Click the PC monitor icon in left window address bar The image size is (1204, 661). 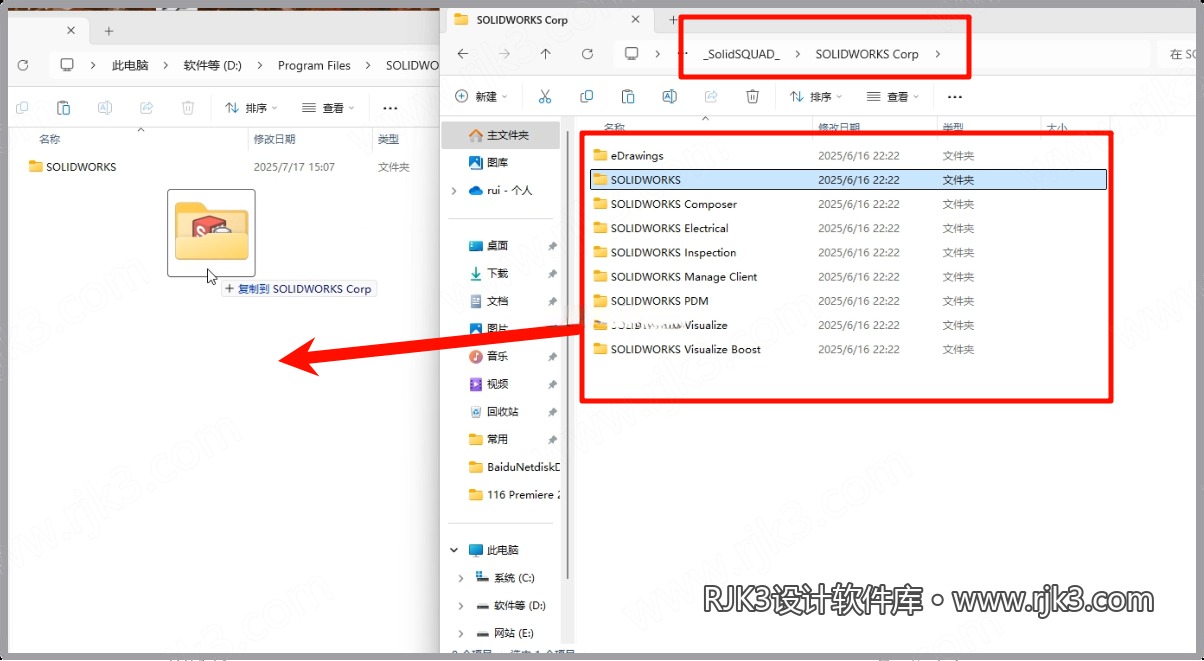coord(67,65)
